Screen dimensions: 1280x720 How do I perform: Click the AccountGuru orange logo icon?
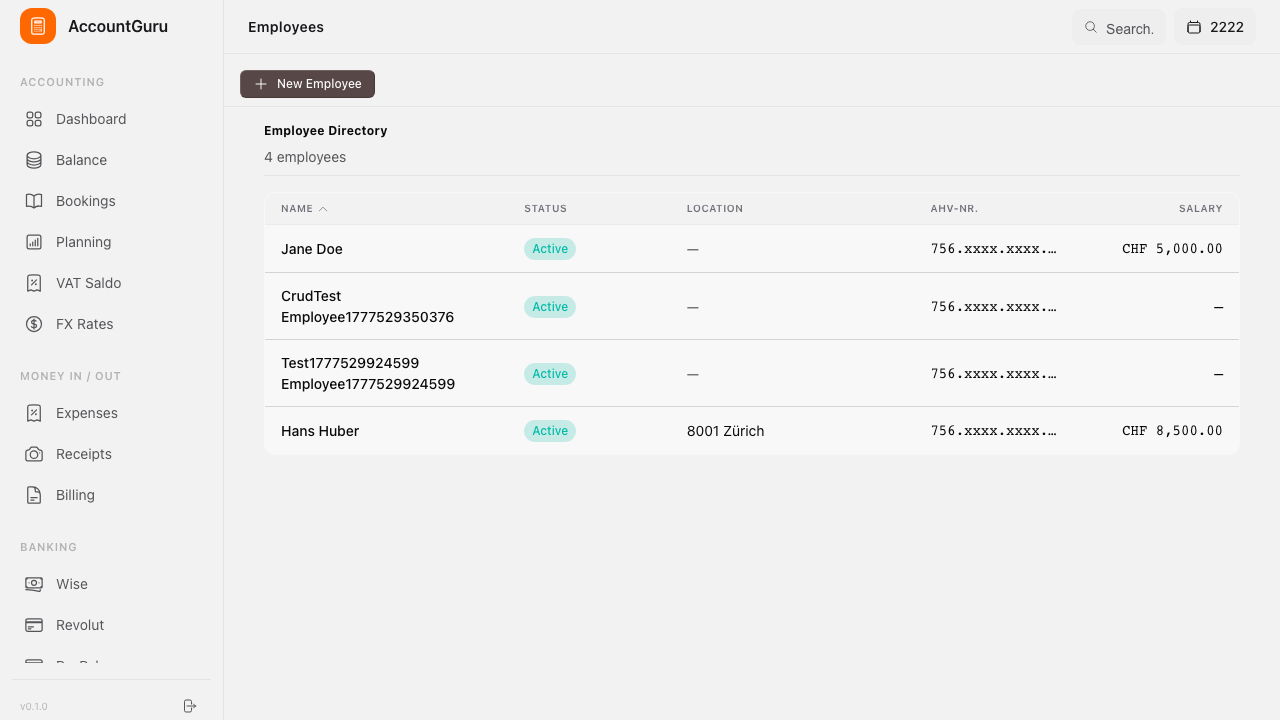pos(38,26)
